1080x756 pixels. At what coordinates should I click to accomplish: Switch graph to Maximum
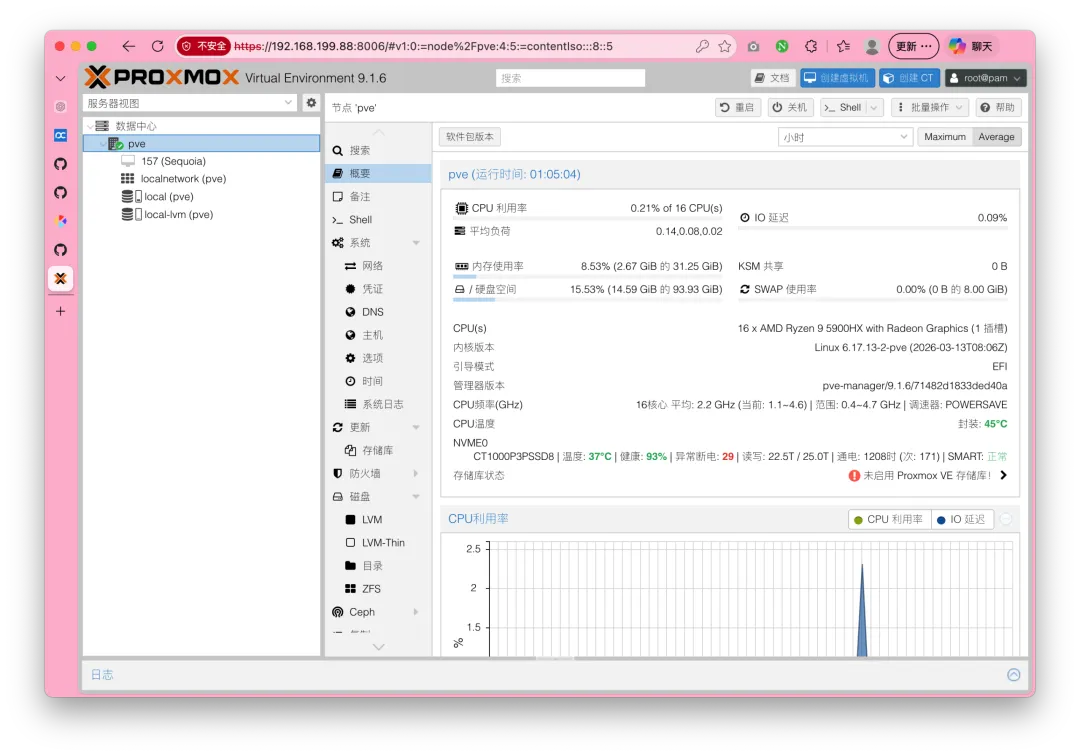click(x=945, y=137)
